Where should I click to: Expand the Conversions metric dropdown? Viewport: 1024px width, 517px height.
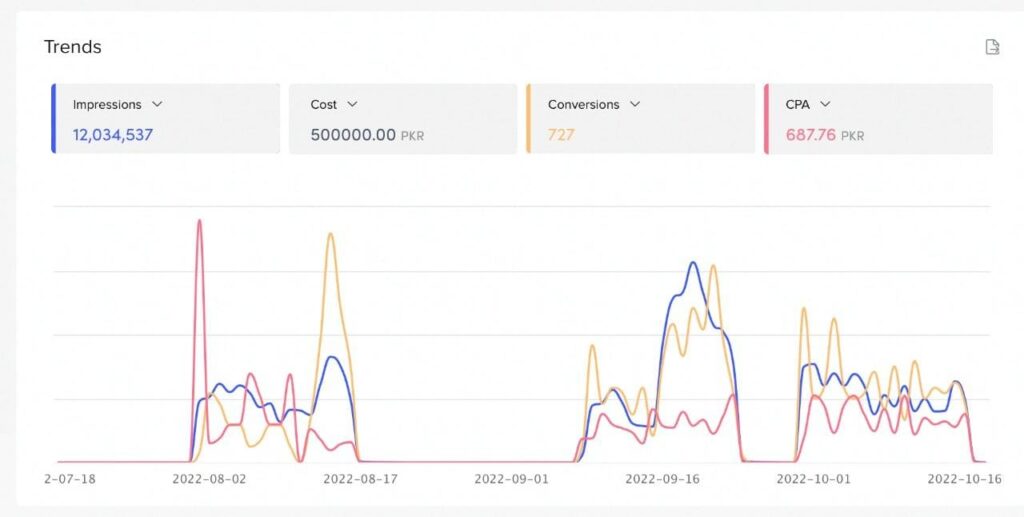click(x=636, y=104)
